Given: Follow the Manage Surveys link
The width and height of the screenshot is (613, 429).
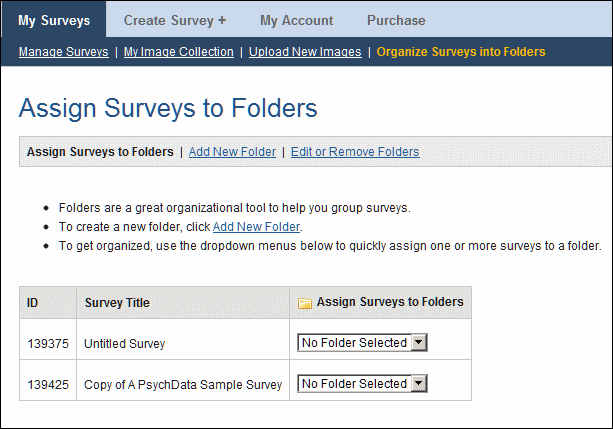Looking at the screenshot, I should pyautogui.click(x=64, y=52).
